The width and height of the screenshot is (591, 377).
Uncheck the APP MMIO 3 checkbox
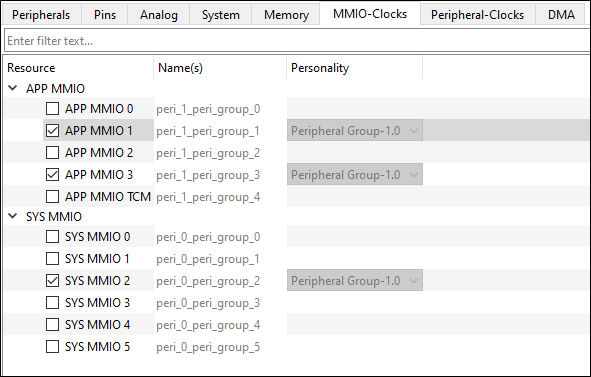point(52,174)
